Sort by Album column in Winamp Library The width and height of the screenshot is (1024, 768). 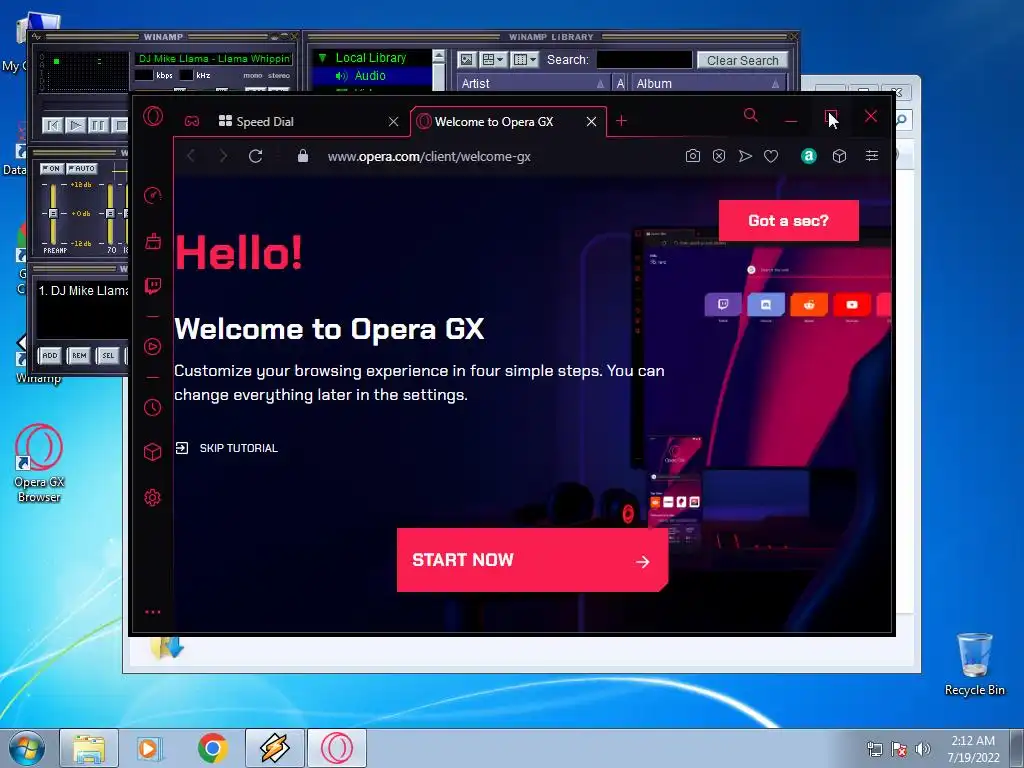pos(709,84)
